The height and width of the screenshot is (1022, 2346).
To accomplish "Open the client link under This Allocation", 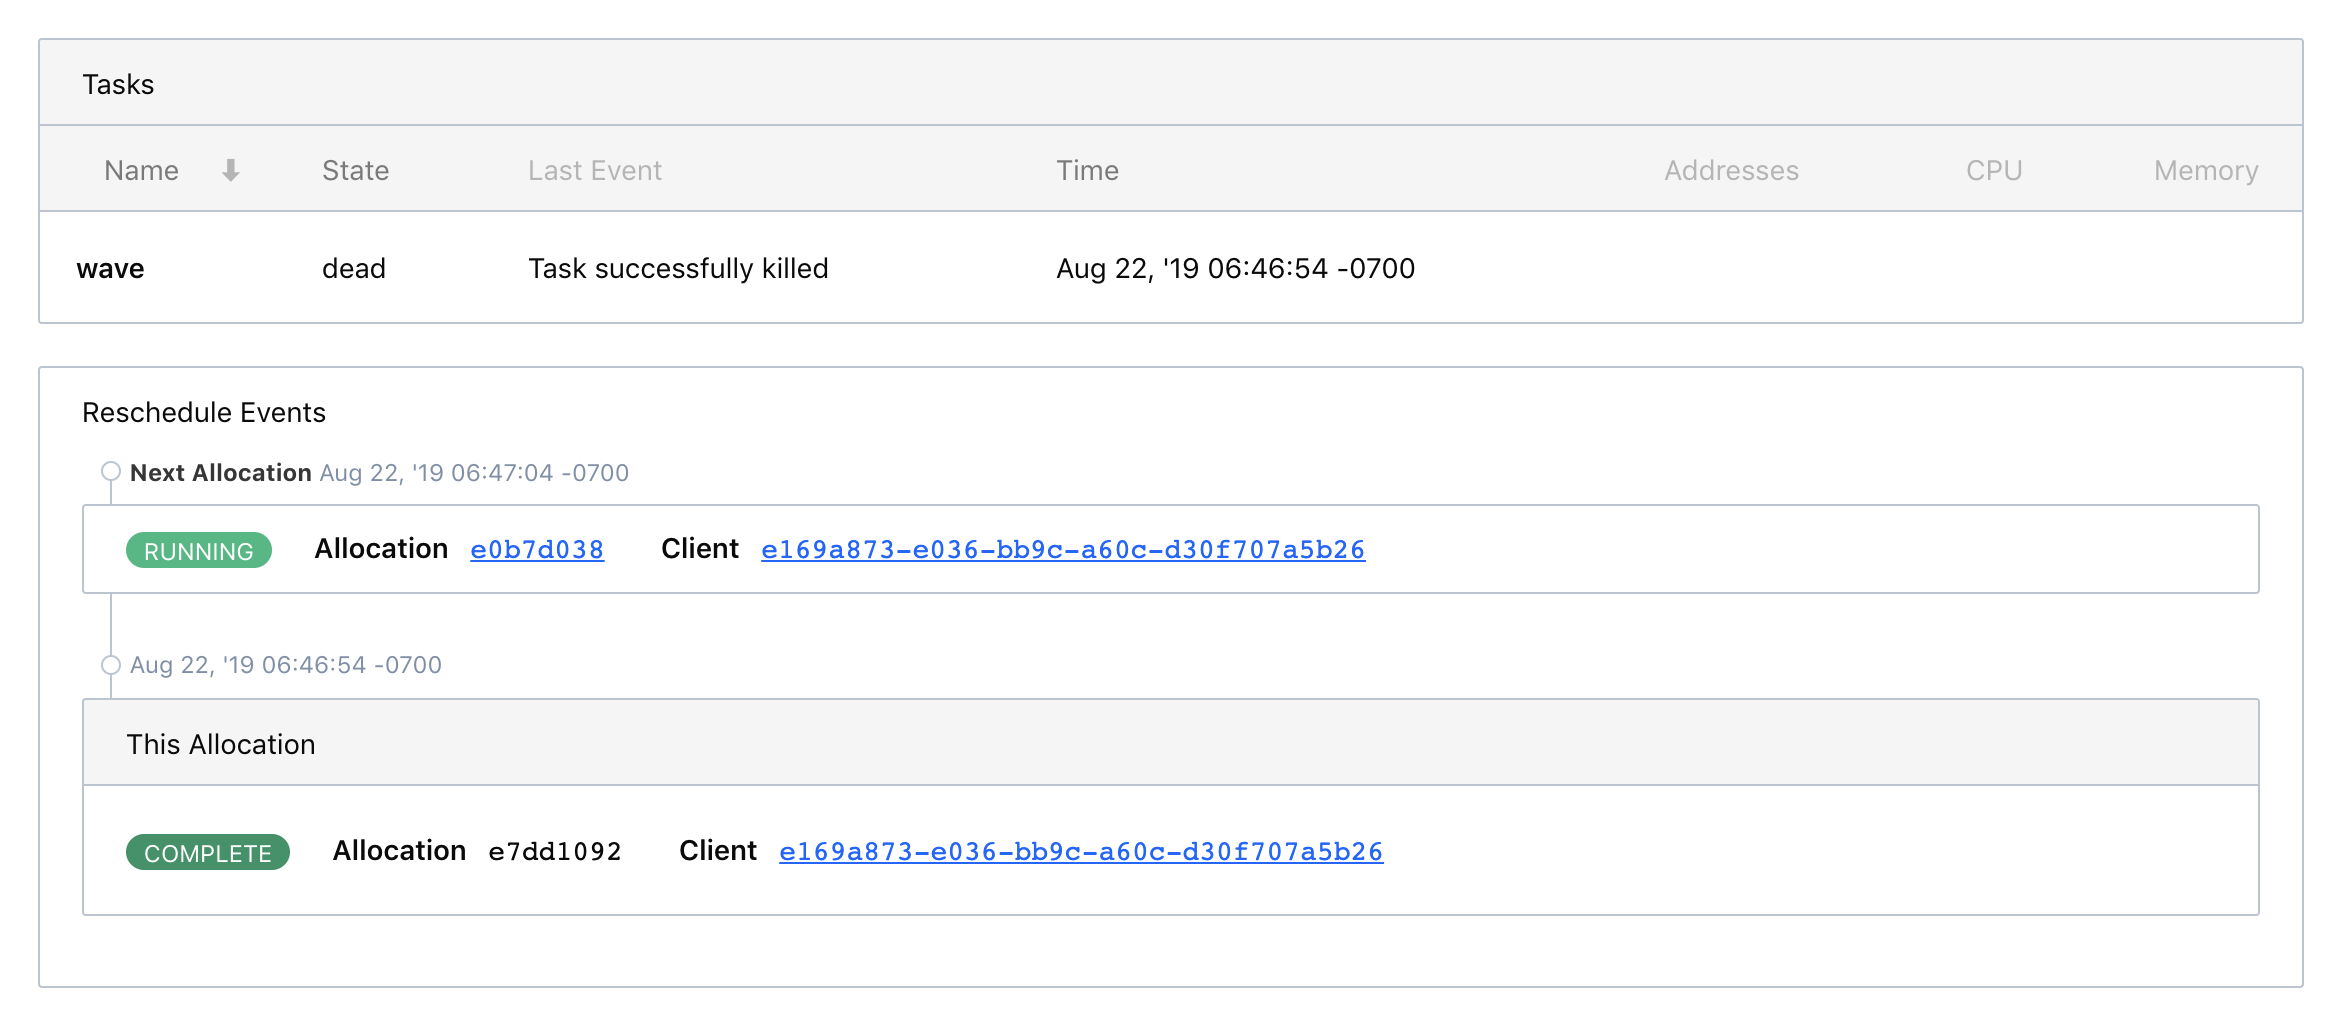I will tap(1080, 852).
